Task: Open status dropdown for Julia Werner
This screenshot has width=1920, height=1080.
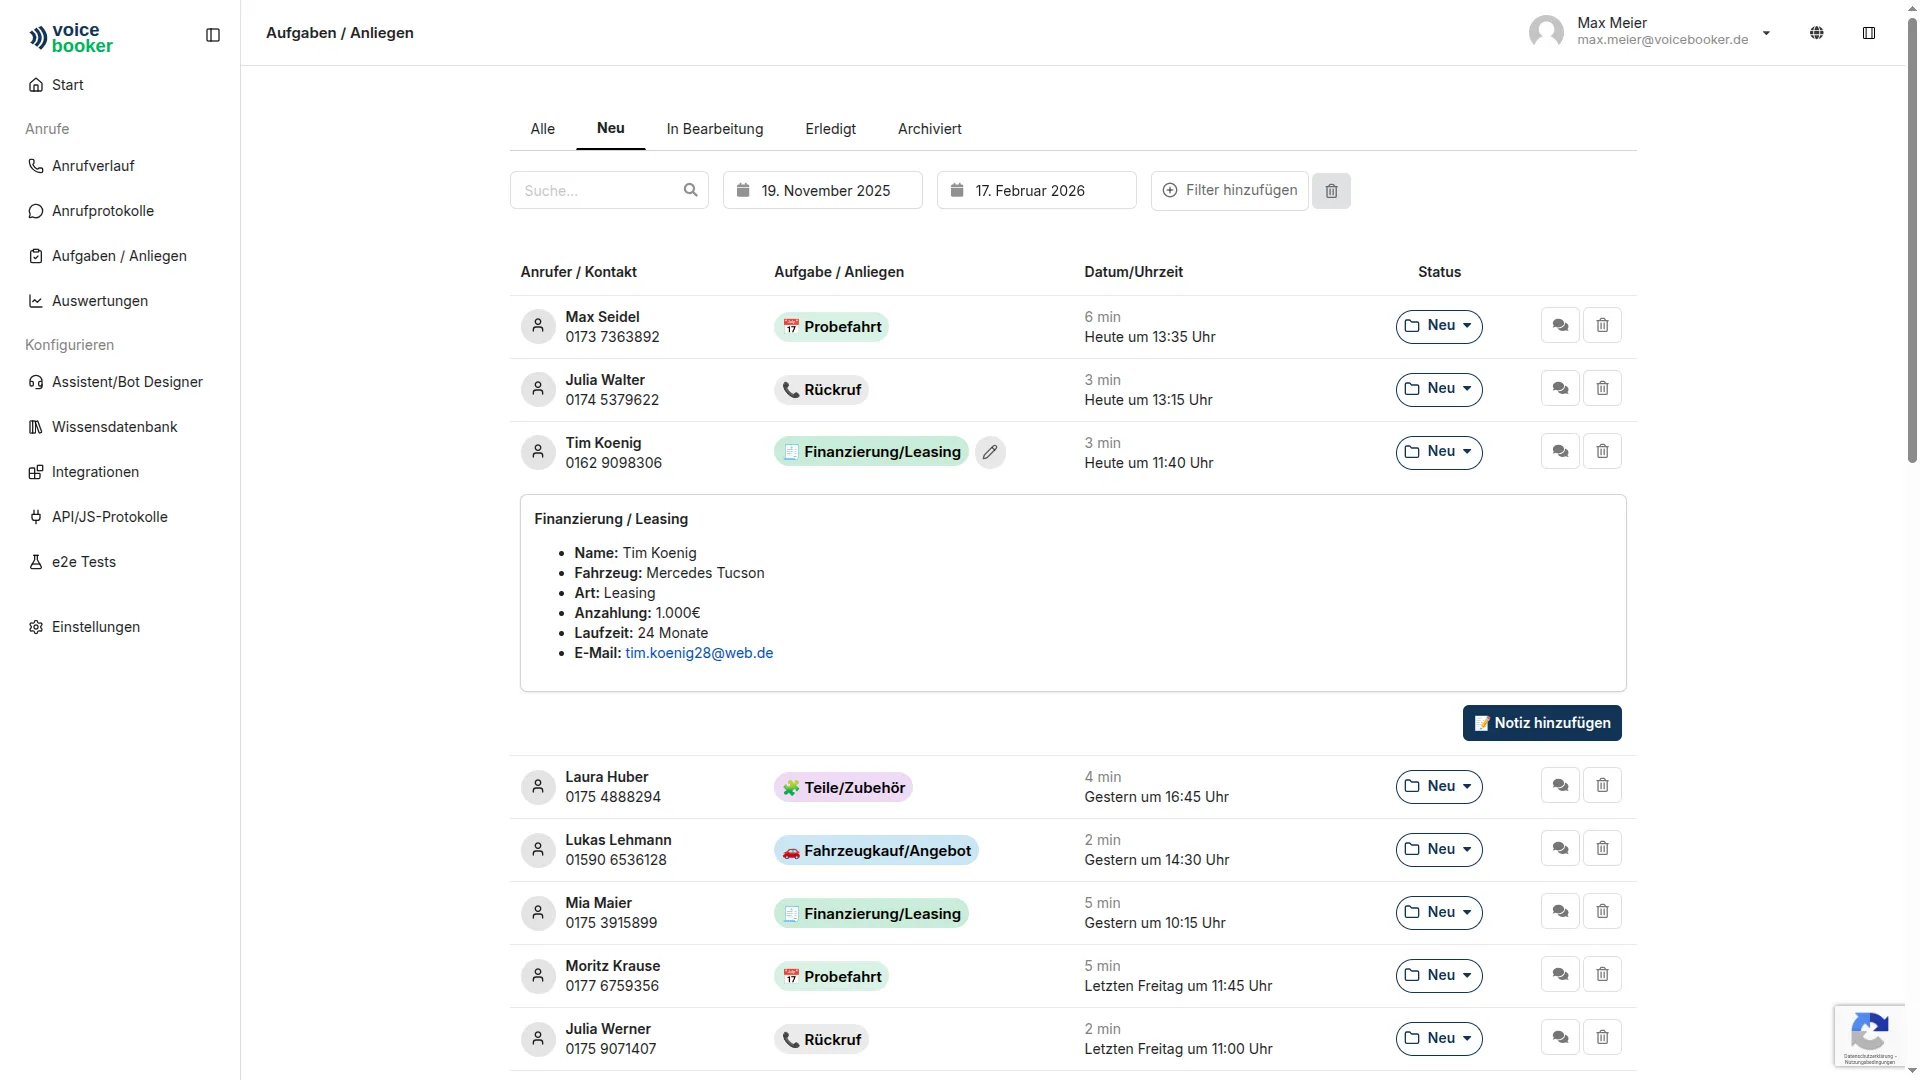Action: 1438,1039
